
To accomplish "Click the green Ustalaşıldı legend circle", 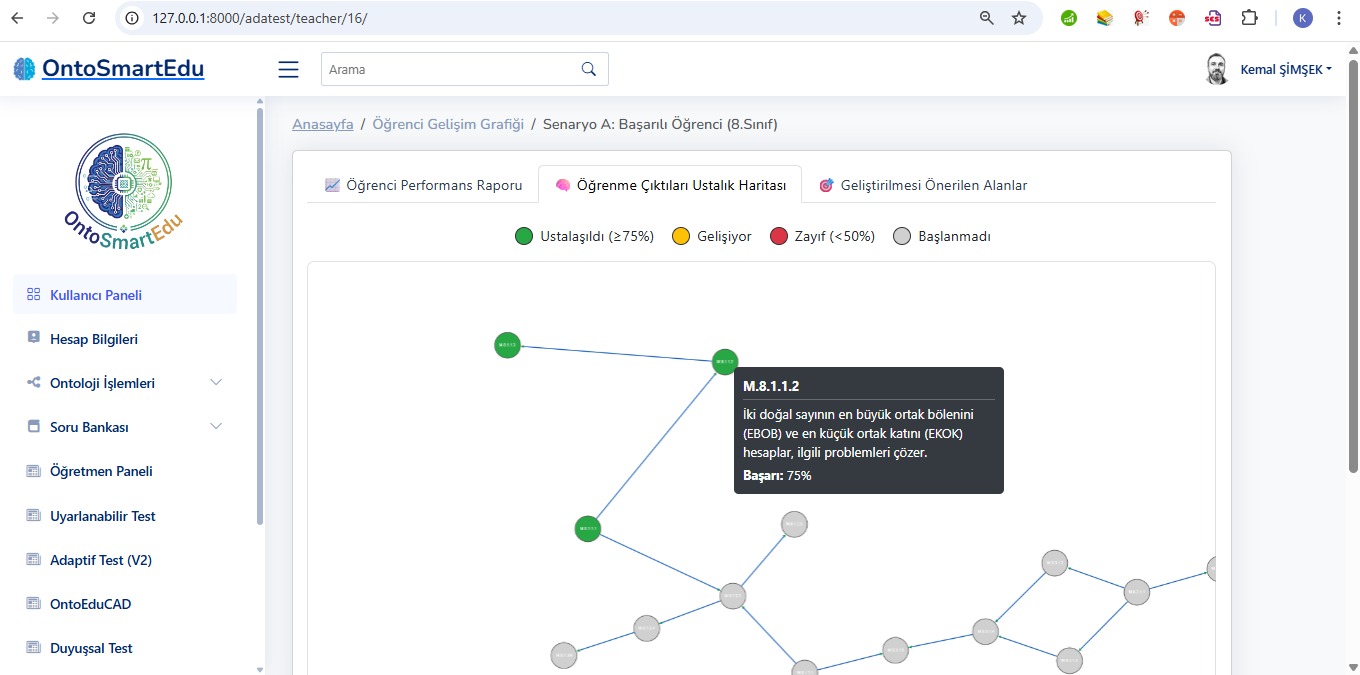I will [x=524, y=237].
